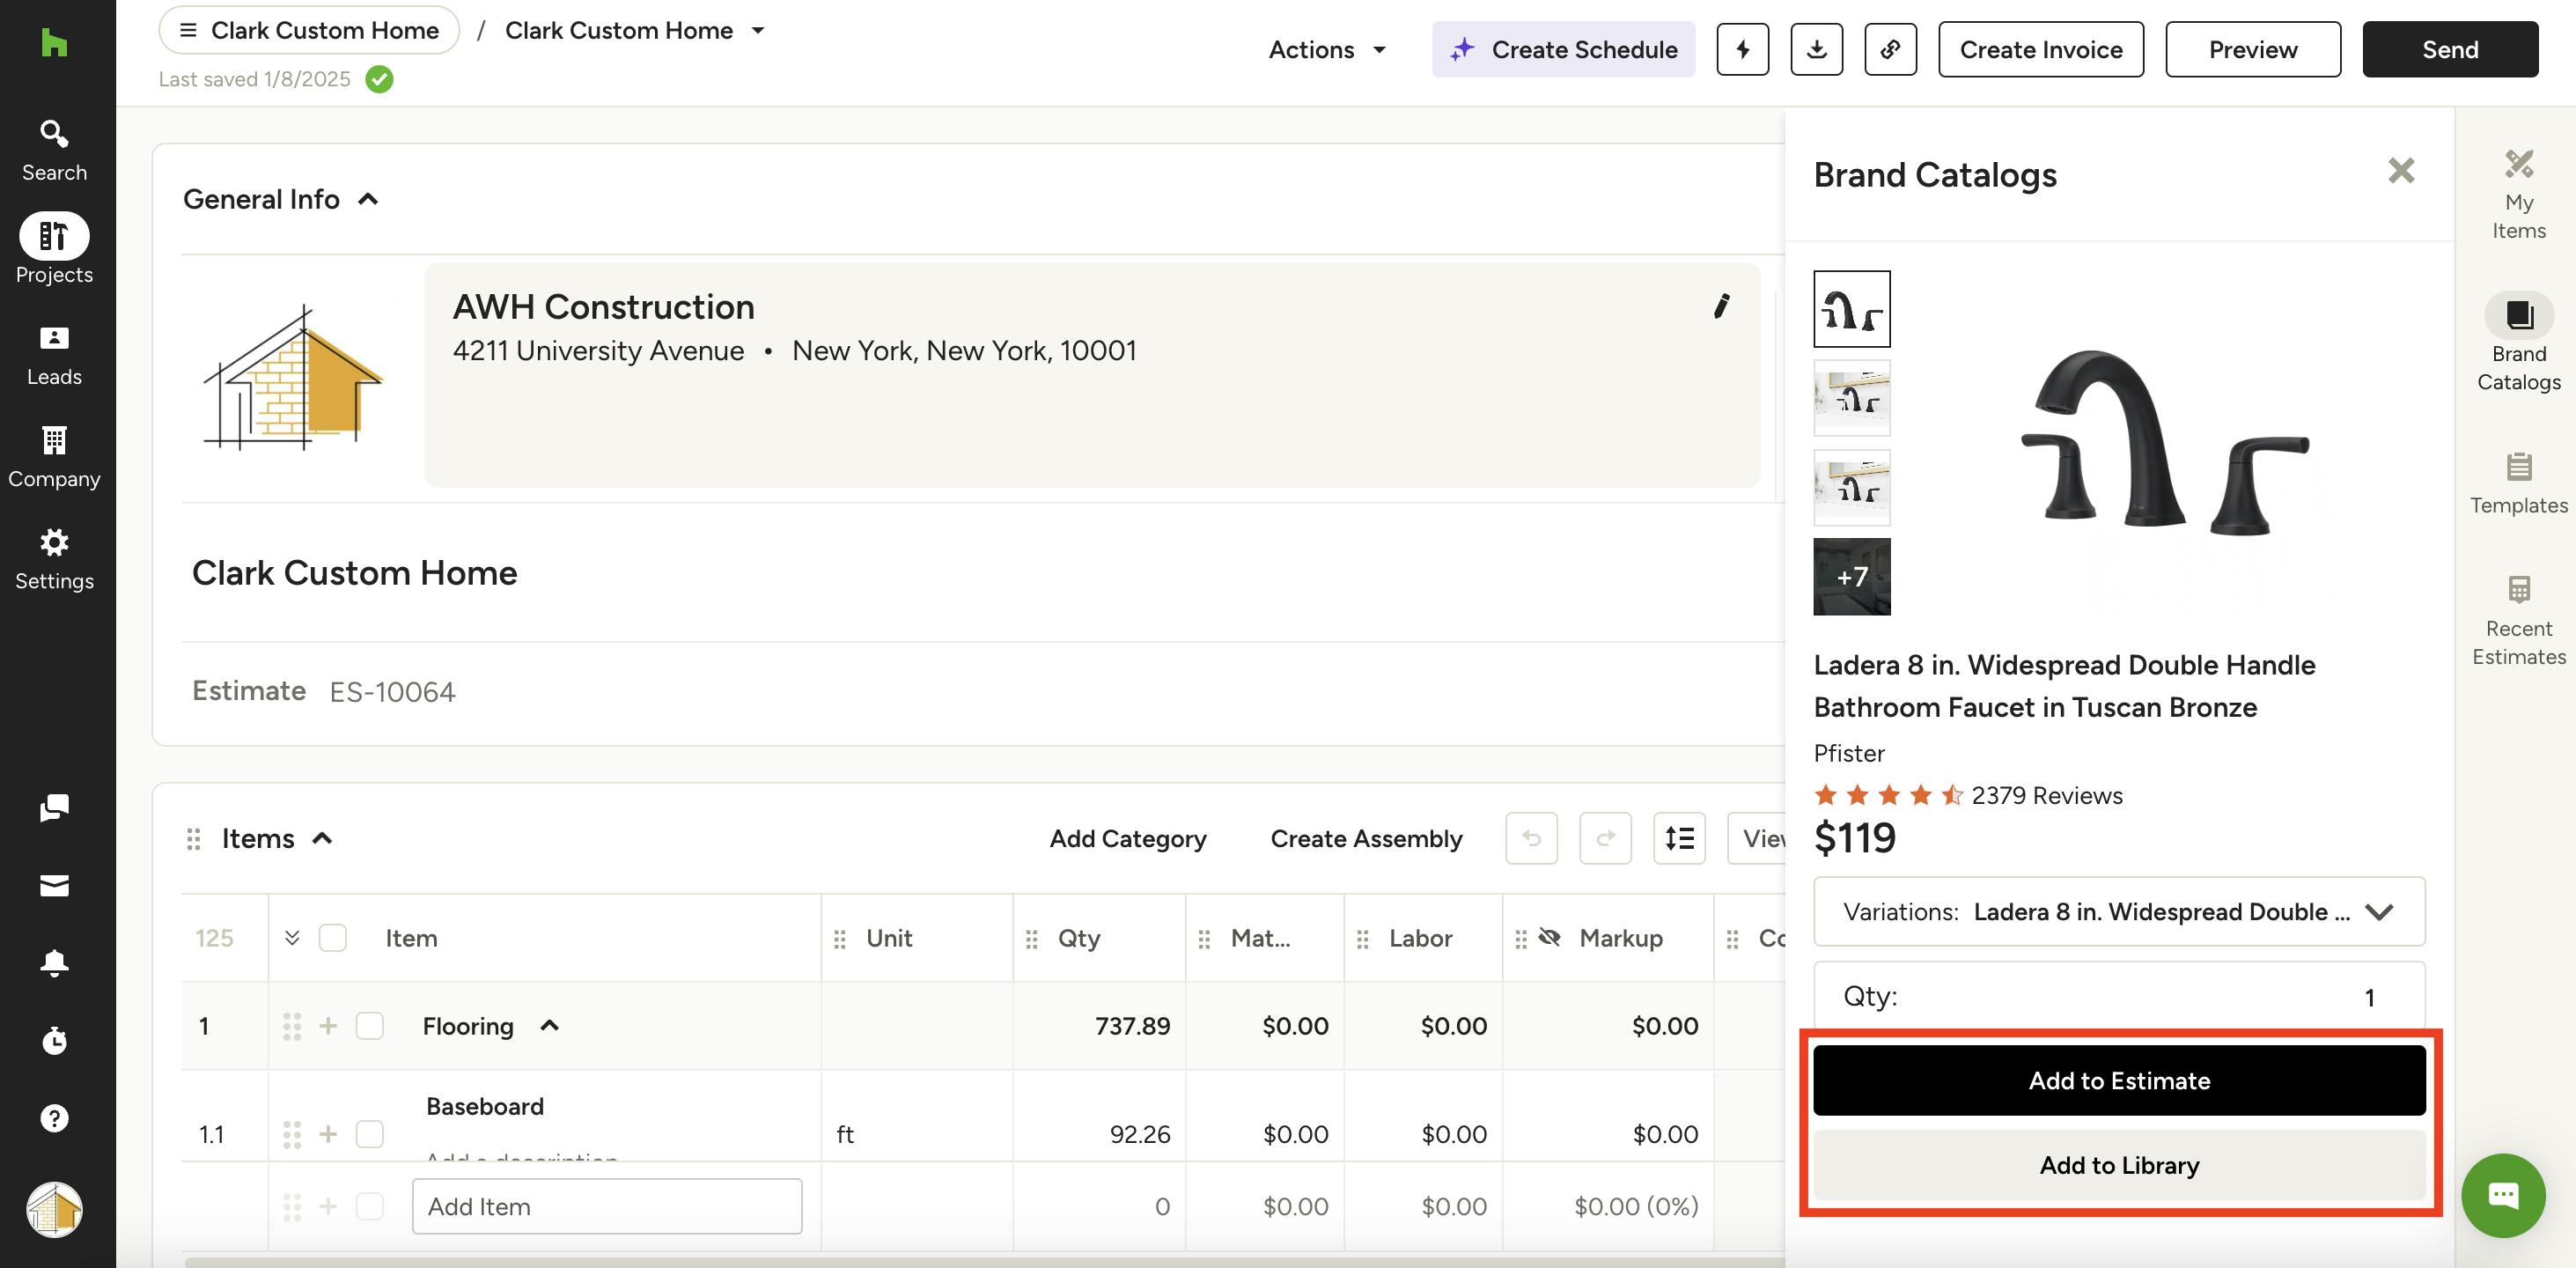The image size is (2576, 1268).
Task: Click the user profile avatar
Action: (x=54, y=1209)
